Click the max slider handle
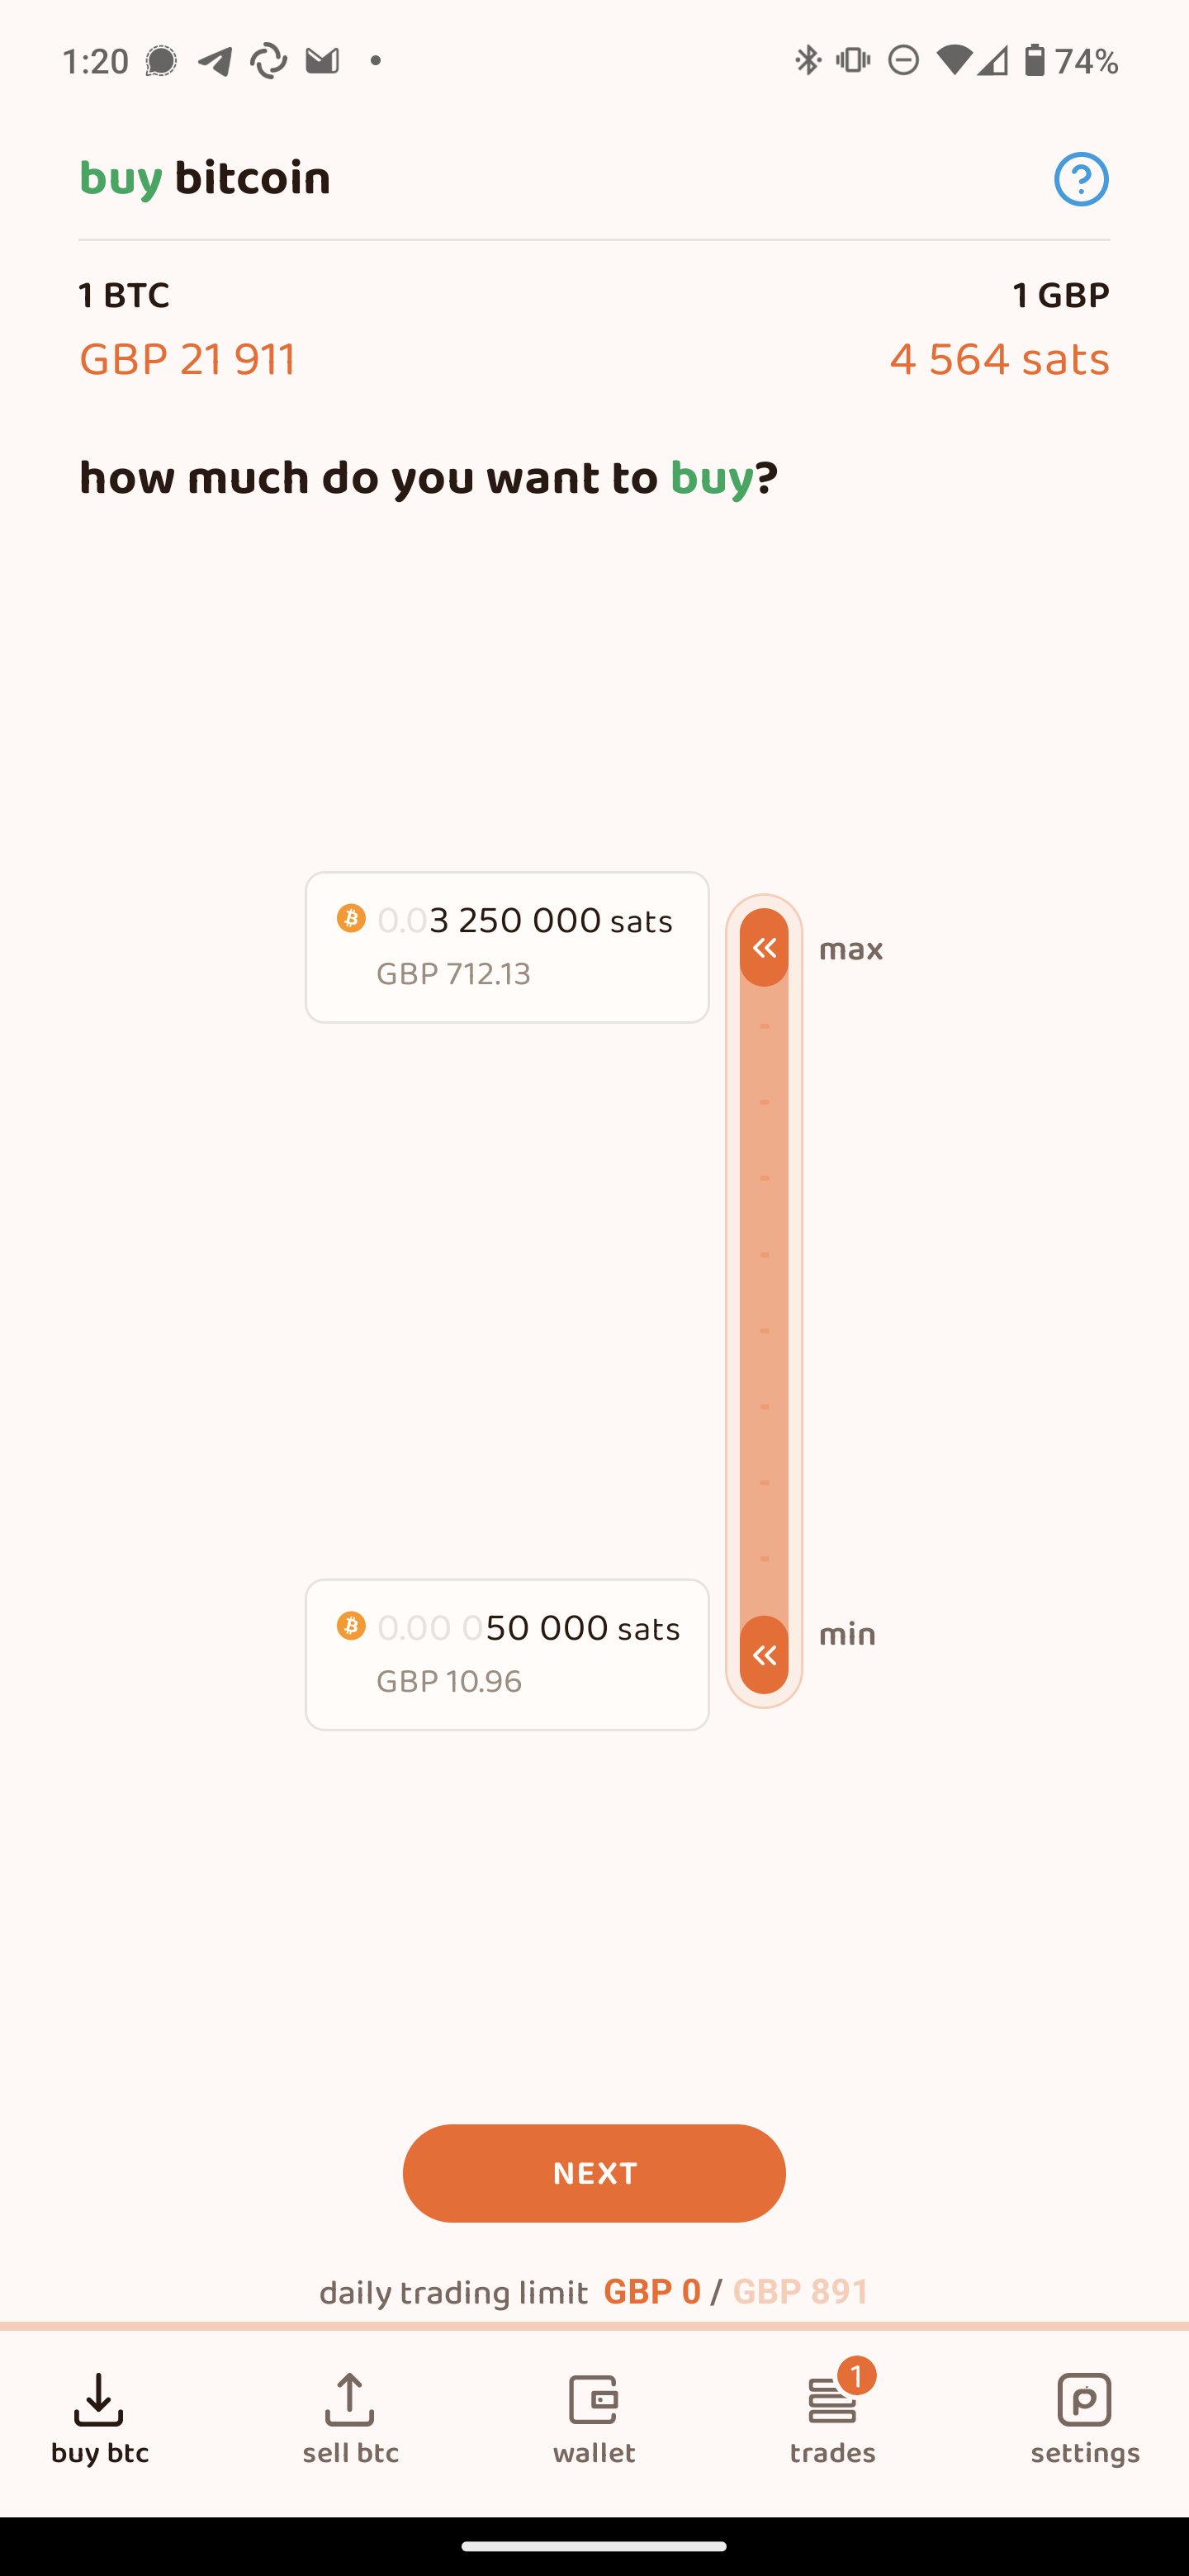This screenshot has width=1189, height=2576. click(764, 948)
